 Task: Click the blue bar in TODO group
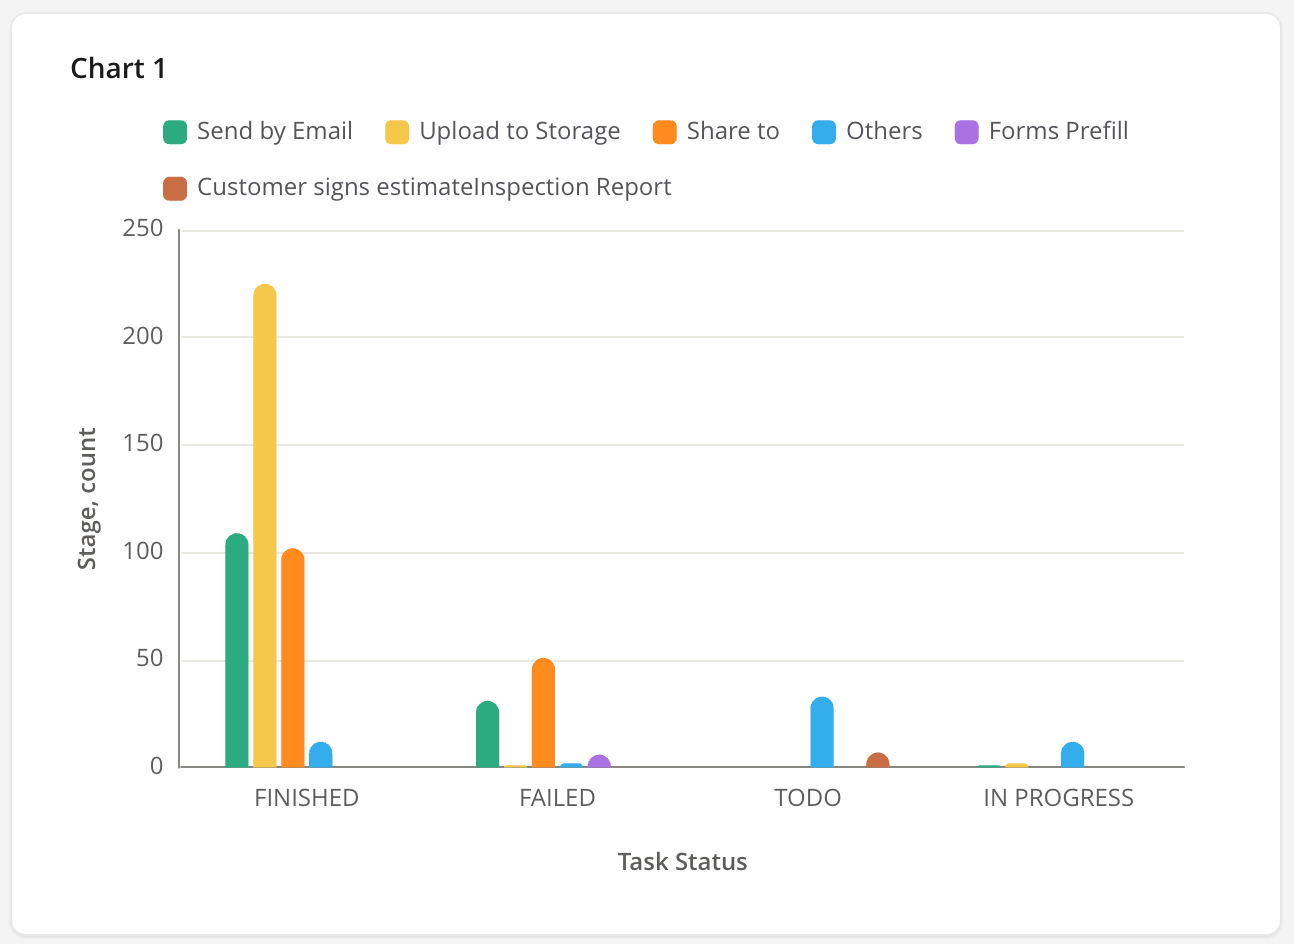[822, 732]
